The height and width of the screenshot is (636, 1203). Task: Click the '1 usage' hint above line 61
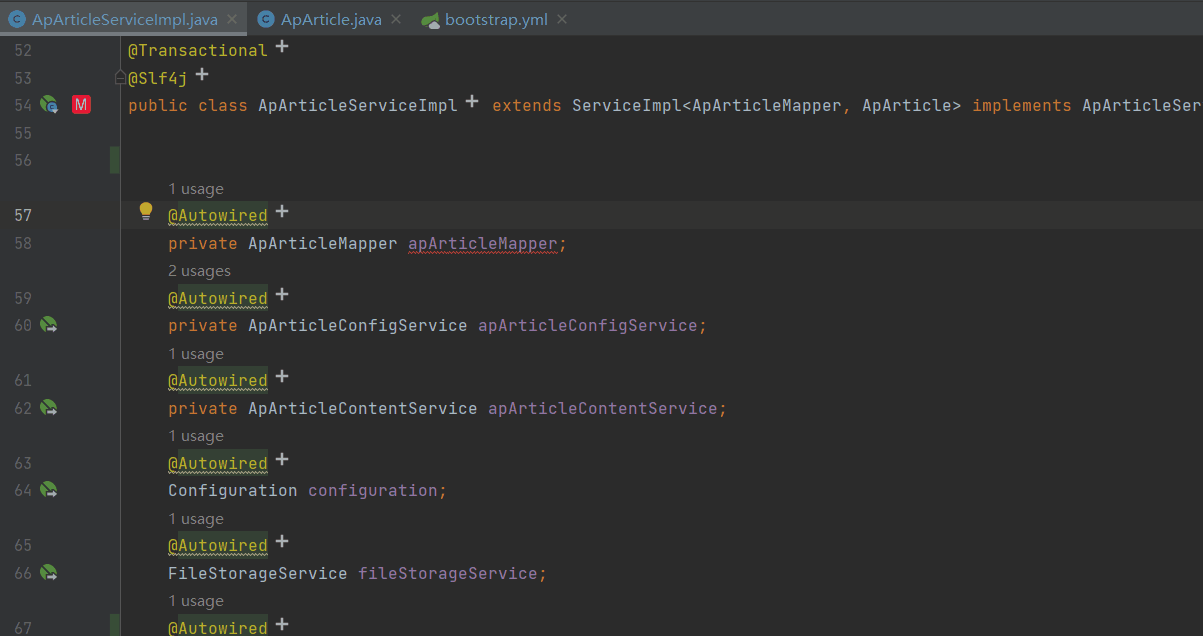196,353
